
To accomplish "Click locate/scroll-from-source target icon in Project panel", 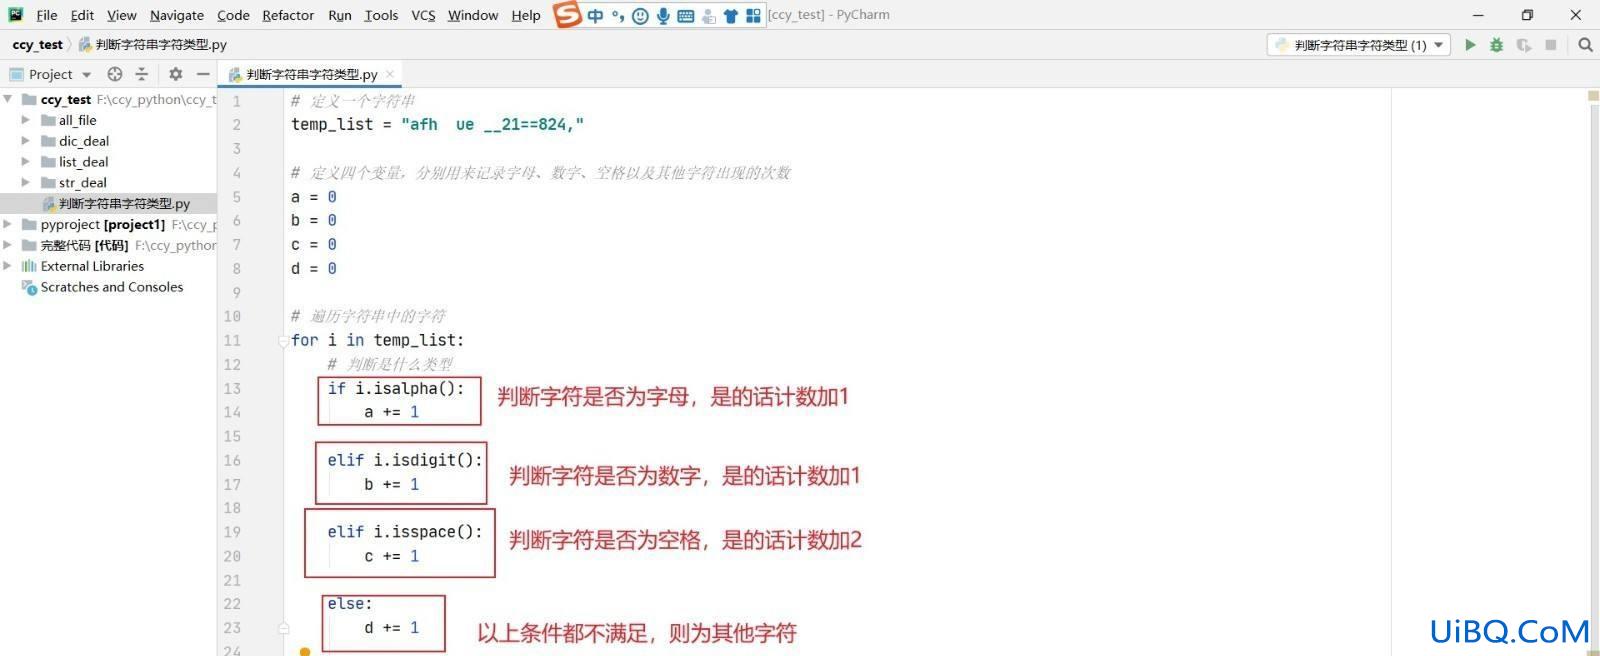I will tap(115, 74).
